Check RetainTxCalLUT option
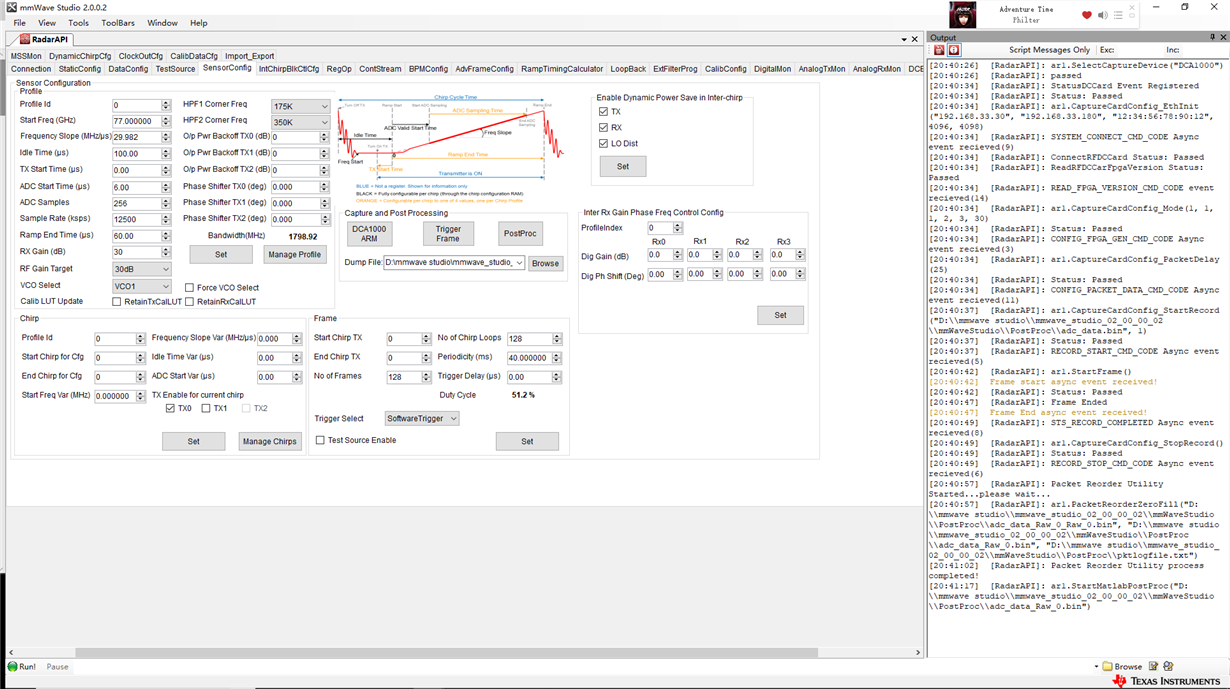 (x=117, y=302)
